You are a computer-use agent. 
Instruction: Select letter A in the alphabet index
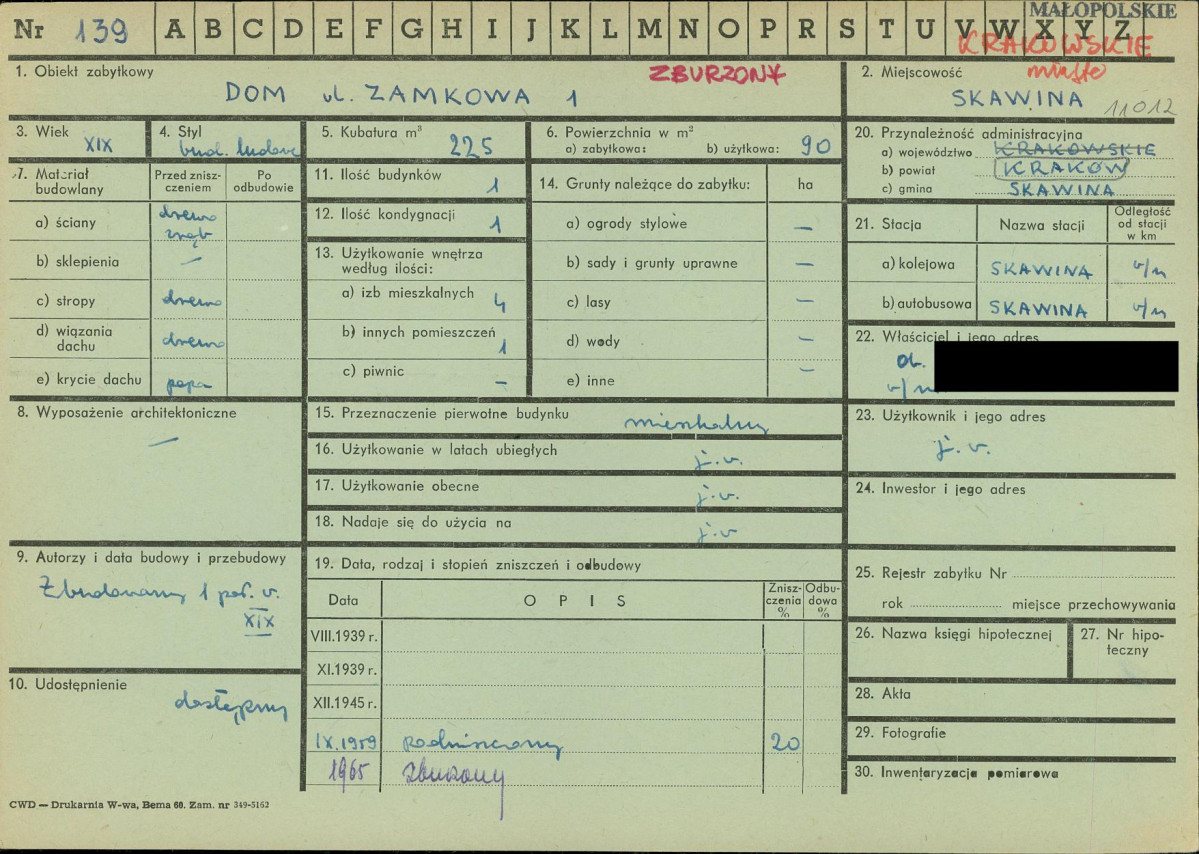coord(175,28)
